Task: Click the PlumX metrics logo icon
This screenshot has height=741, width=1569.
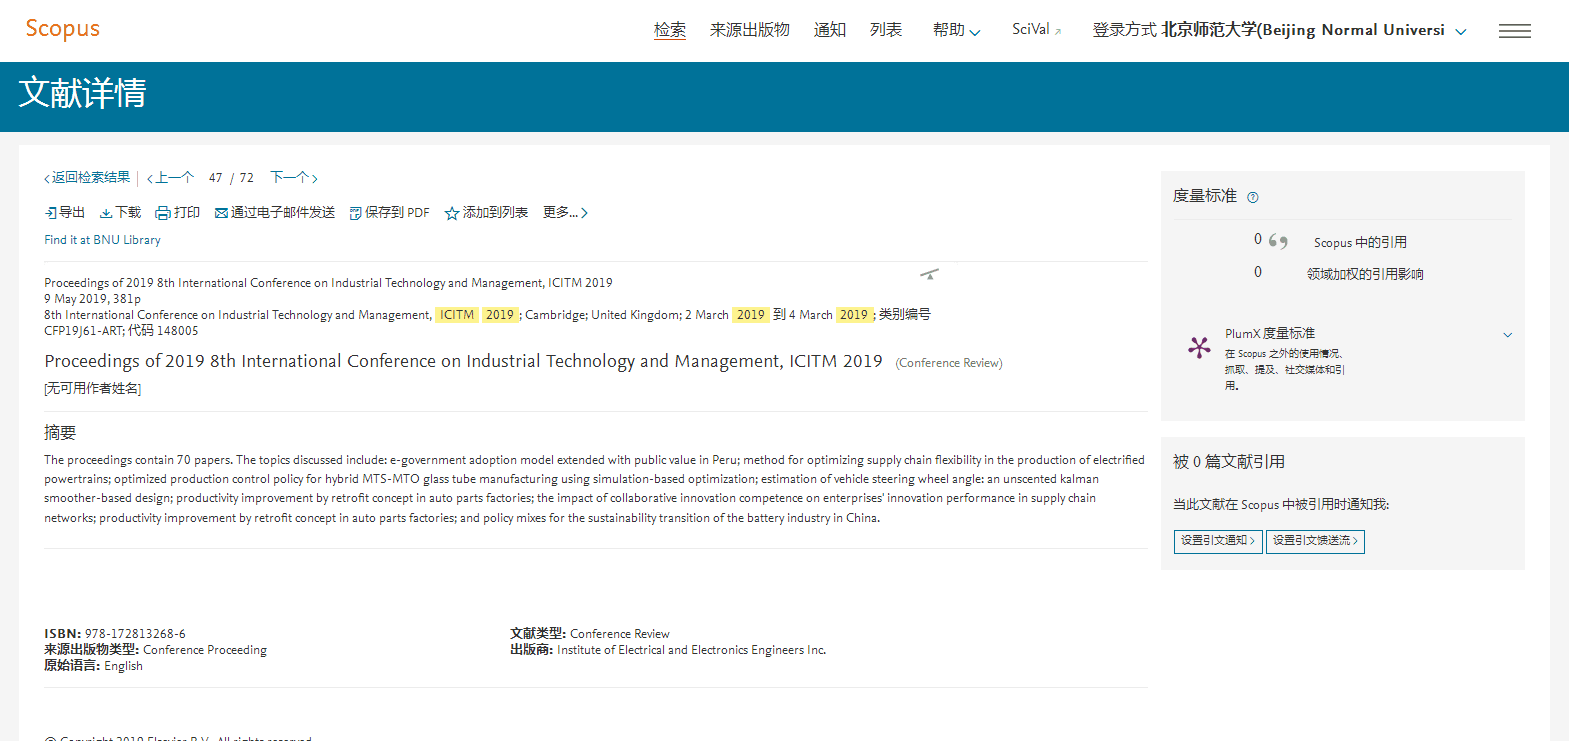Action: coord(1199,347)
